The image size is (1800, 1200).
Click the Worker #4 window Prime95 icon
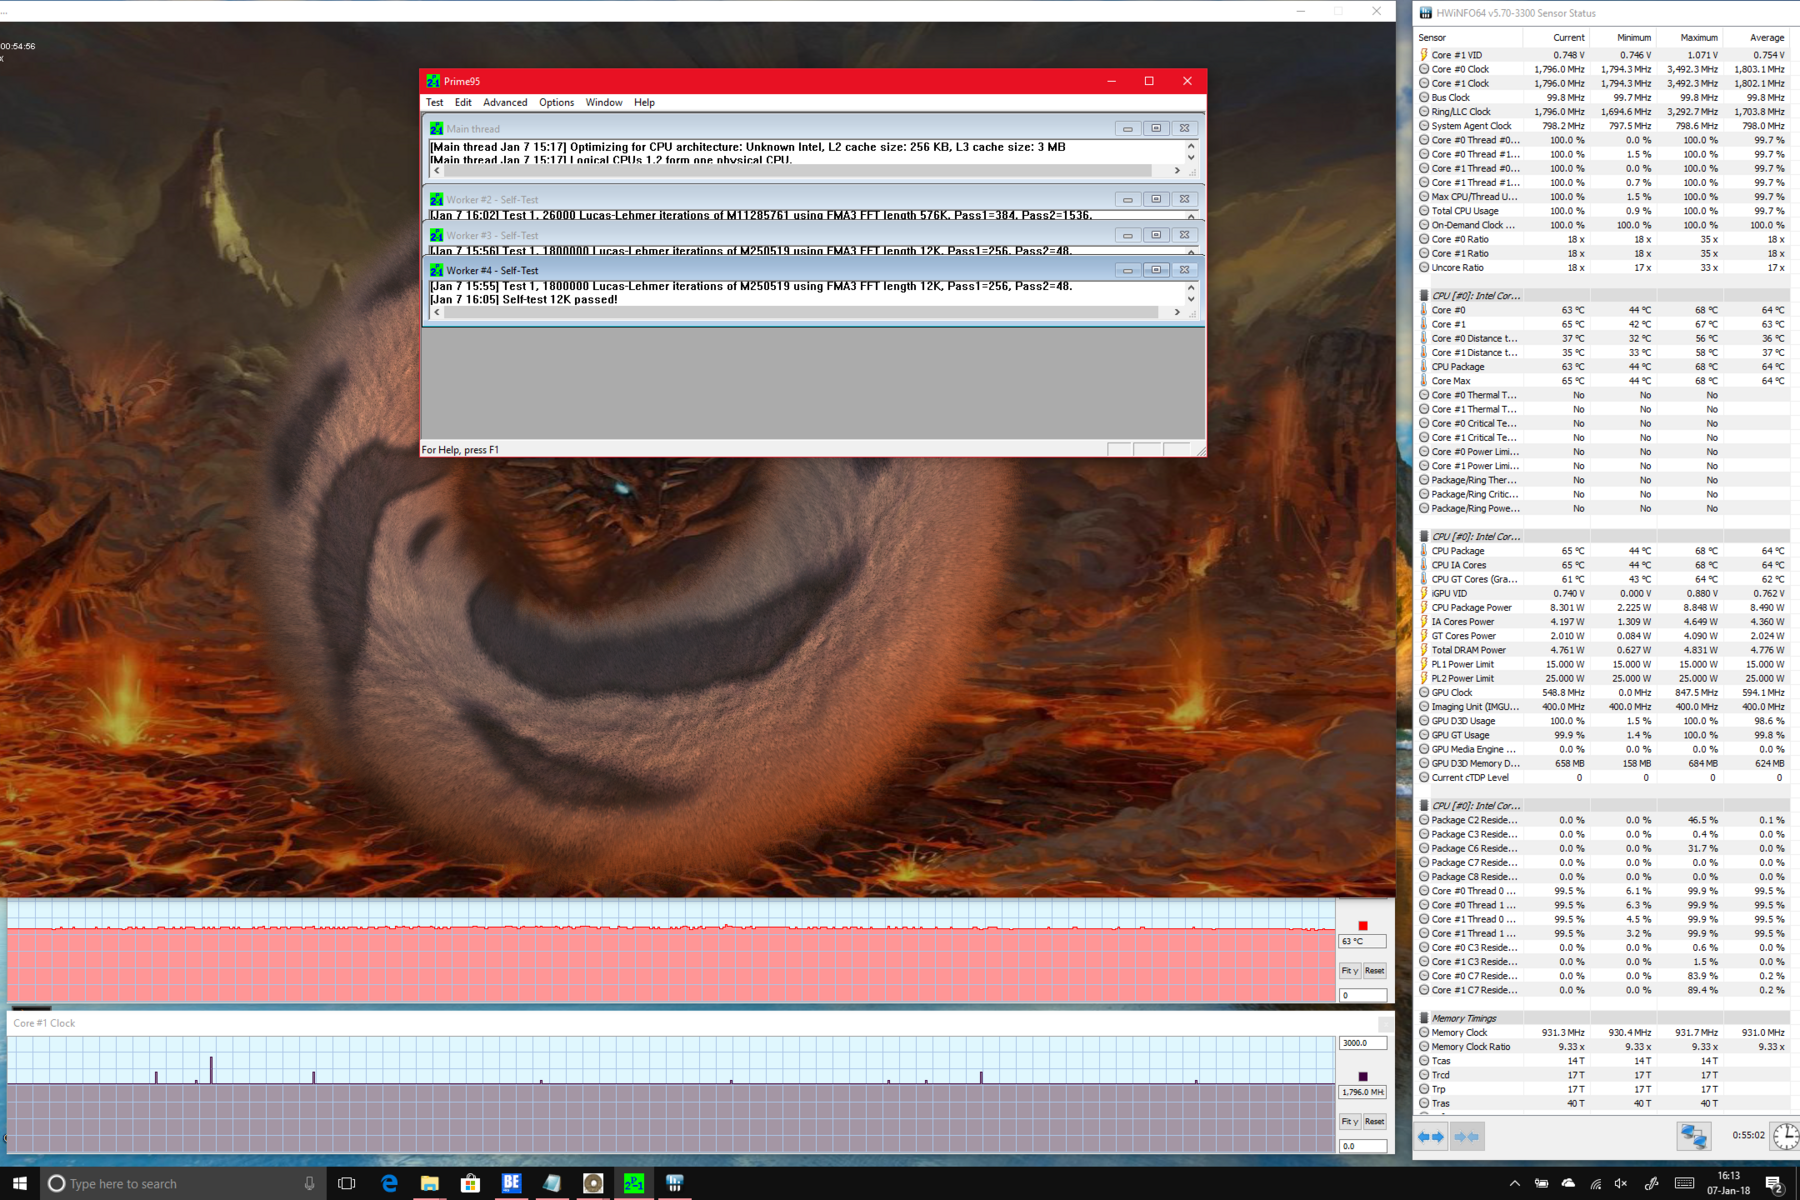click(x=436, y=270)
